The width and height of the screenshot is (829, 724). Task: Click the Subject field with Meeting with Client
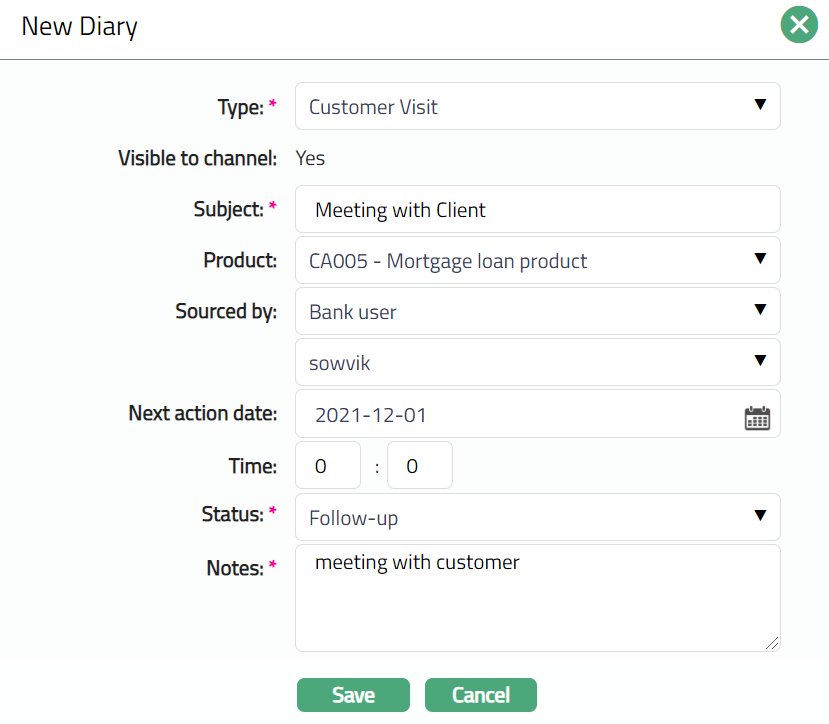[x=537, y=210]
